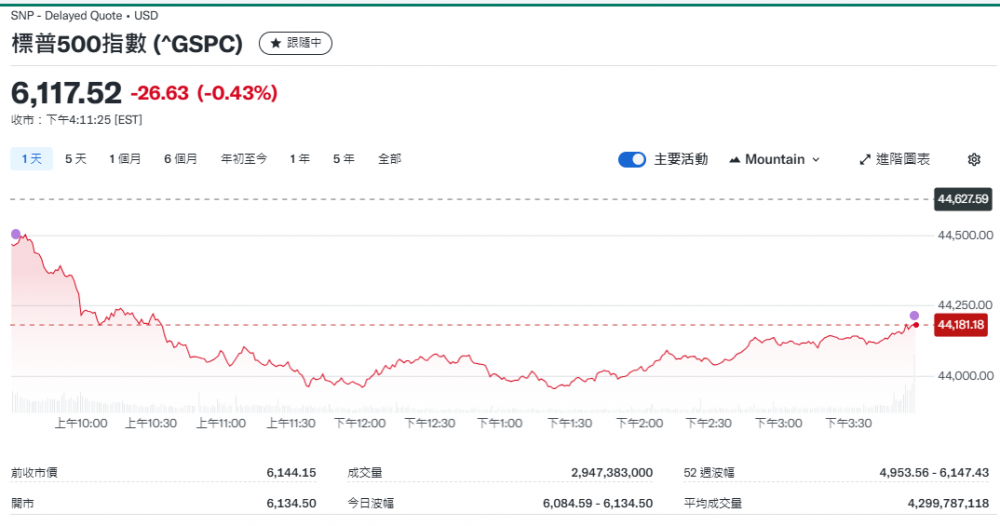Click the 44,627.59 previous close label
Image resolution: width=1000 pixels, height=526 pixels.
[x=961, y=199]
